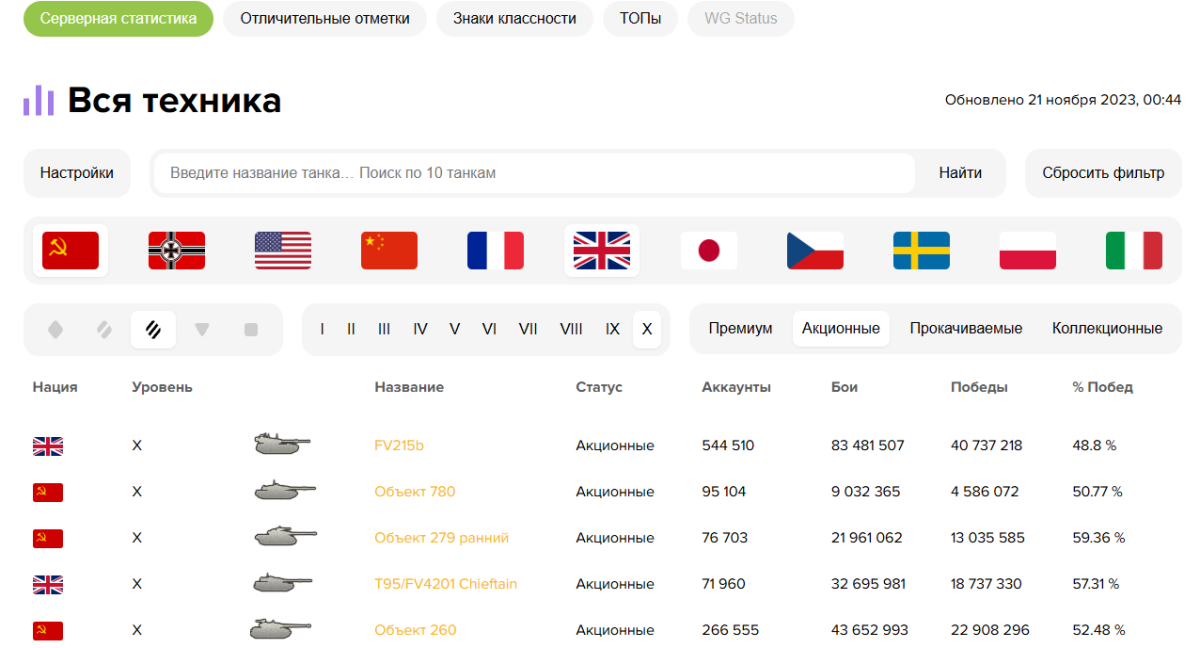Click the tank name search field
Screen dimensions: 1200x648
click(534, 173)
